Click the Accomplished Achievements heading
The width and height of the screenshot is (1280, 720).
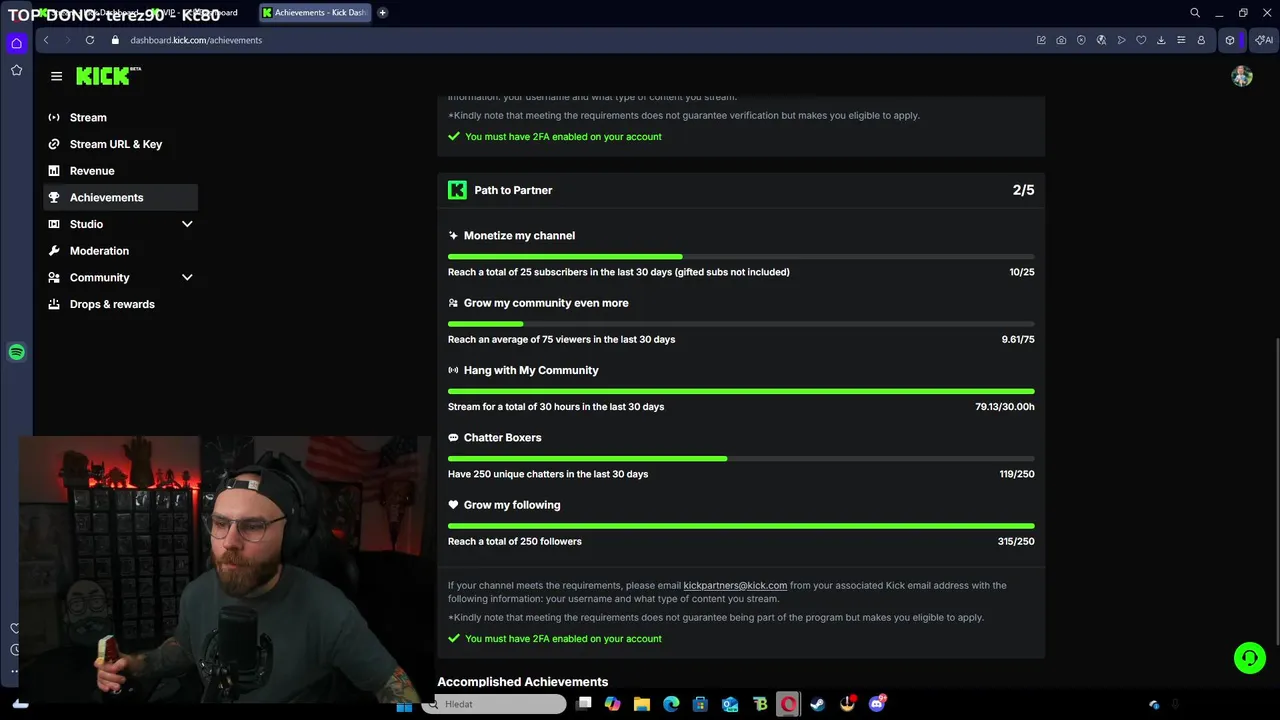[522, 682]
